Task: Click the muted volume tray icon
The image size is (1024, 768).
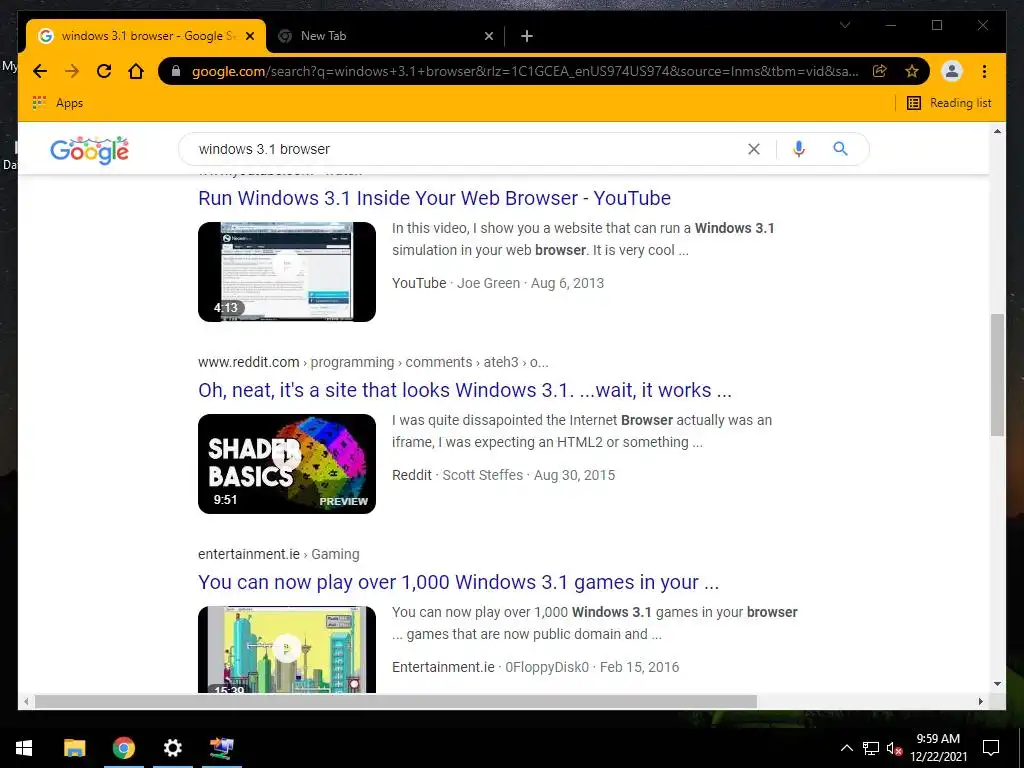Action: (894, 748)
